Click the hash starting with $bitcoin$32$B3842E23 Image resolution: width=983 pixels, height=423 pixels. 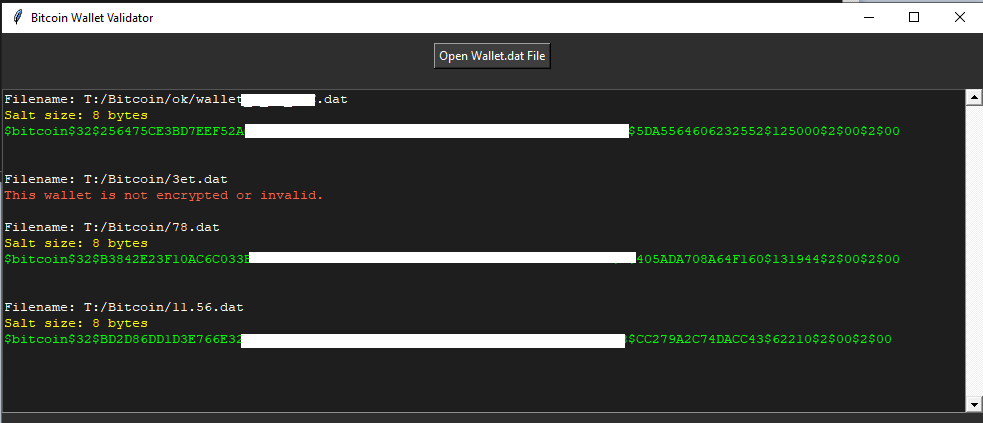click(125, 259)
